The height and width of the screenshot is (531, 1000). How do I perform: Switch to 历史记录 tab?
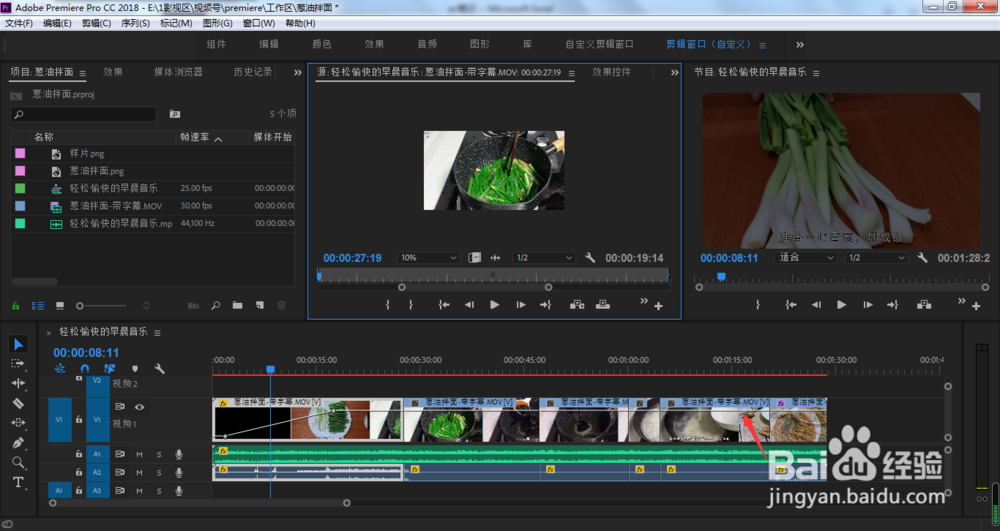click(x=253, y=72)
